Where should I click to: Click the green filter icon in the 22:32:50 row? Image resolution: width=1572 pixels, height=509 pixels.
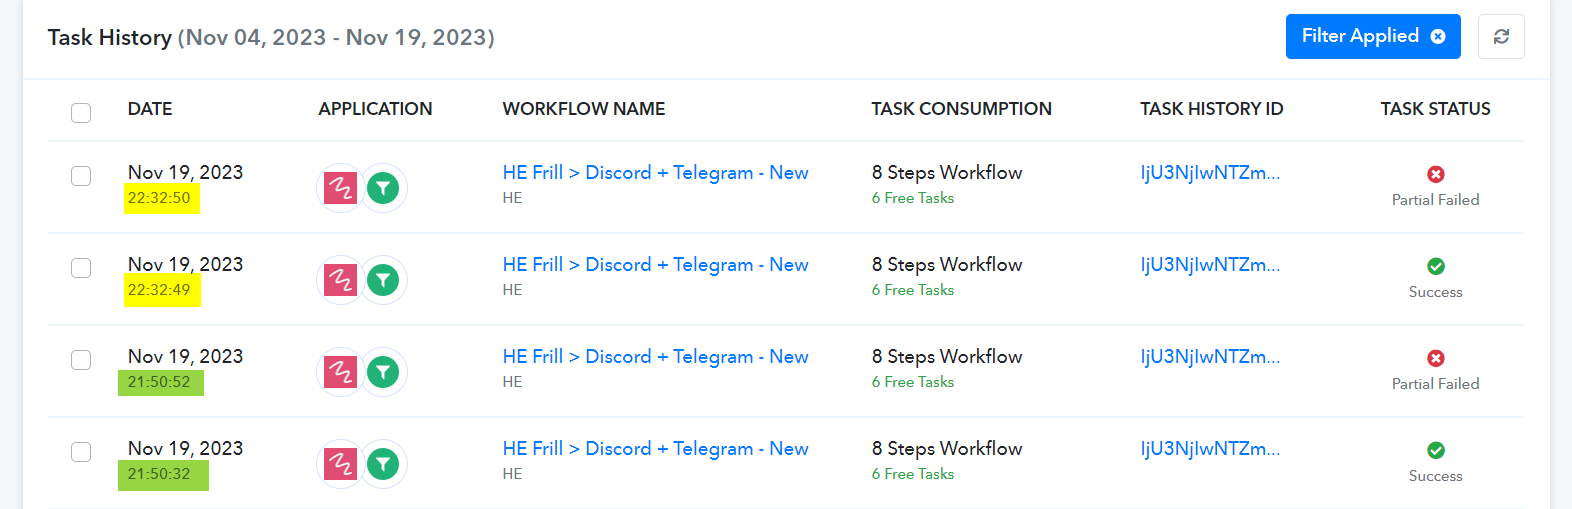[383, 188]
